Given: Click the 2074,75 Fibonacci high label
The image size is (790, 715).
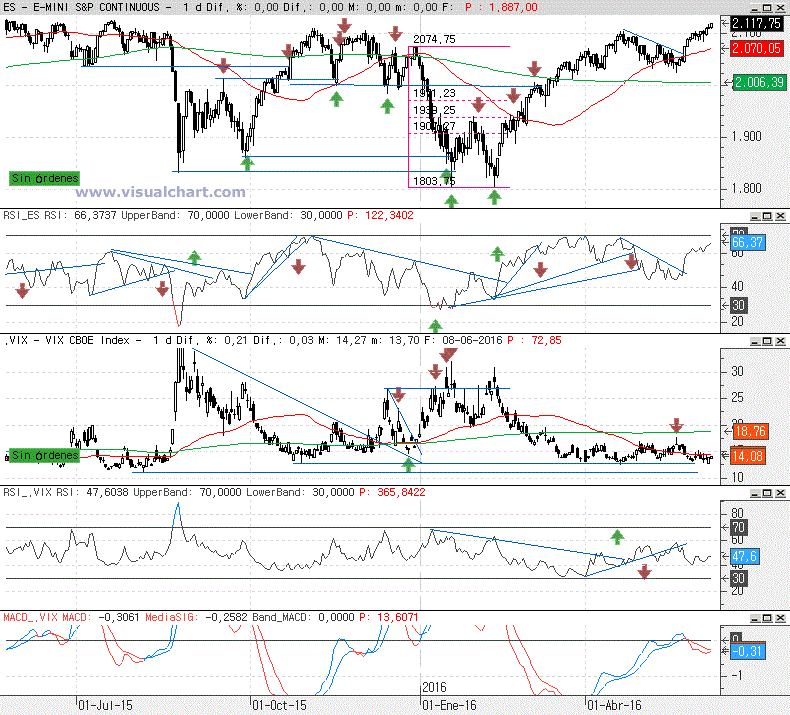Looking at the screenshot, I should point(434,39).
